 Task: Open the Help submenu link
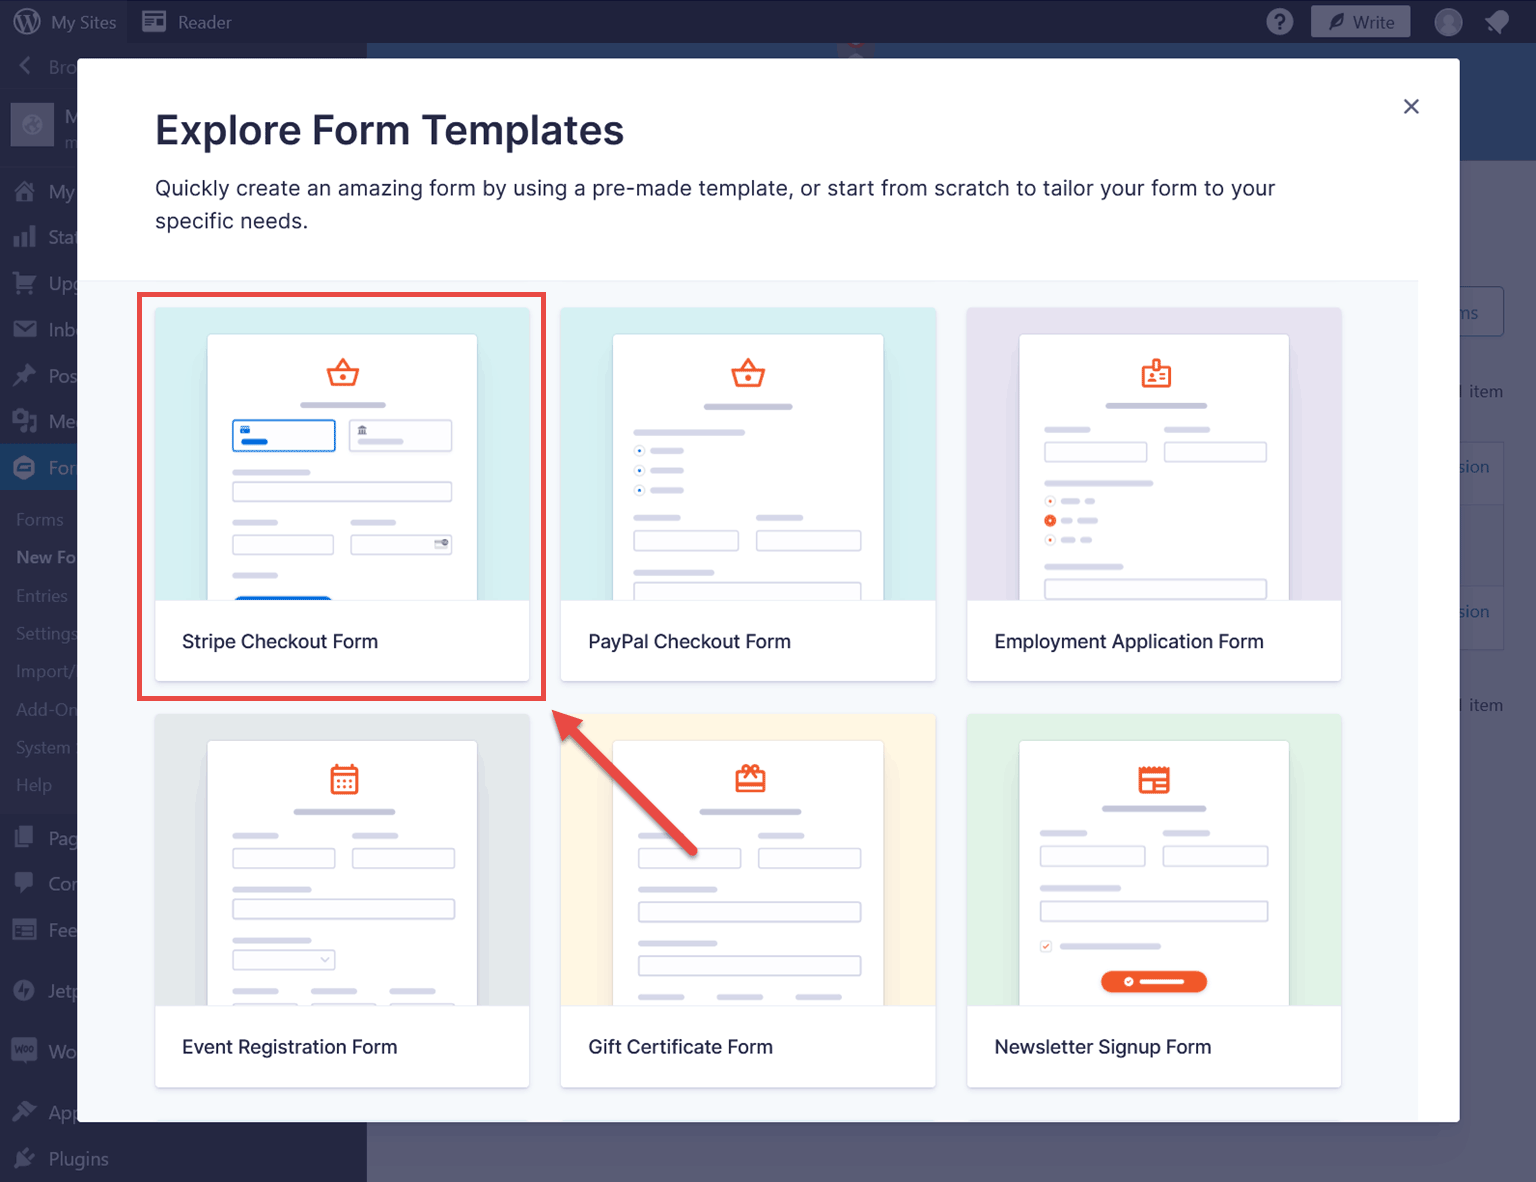point(34,785)
